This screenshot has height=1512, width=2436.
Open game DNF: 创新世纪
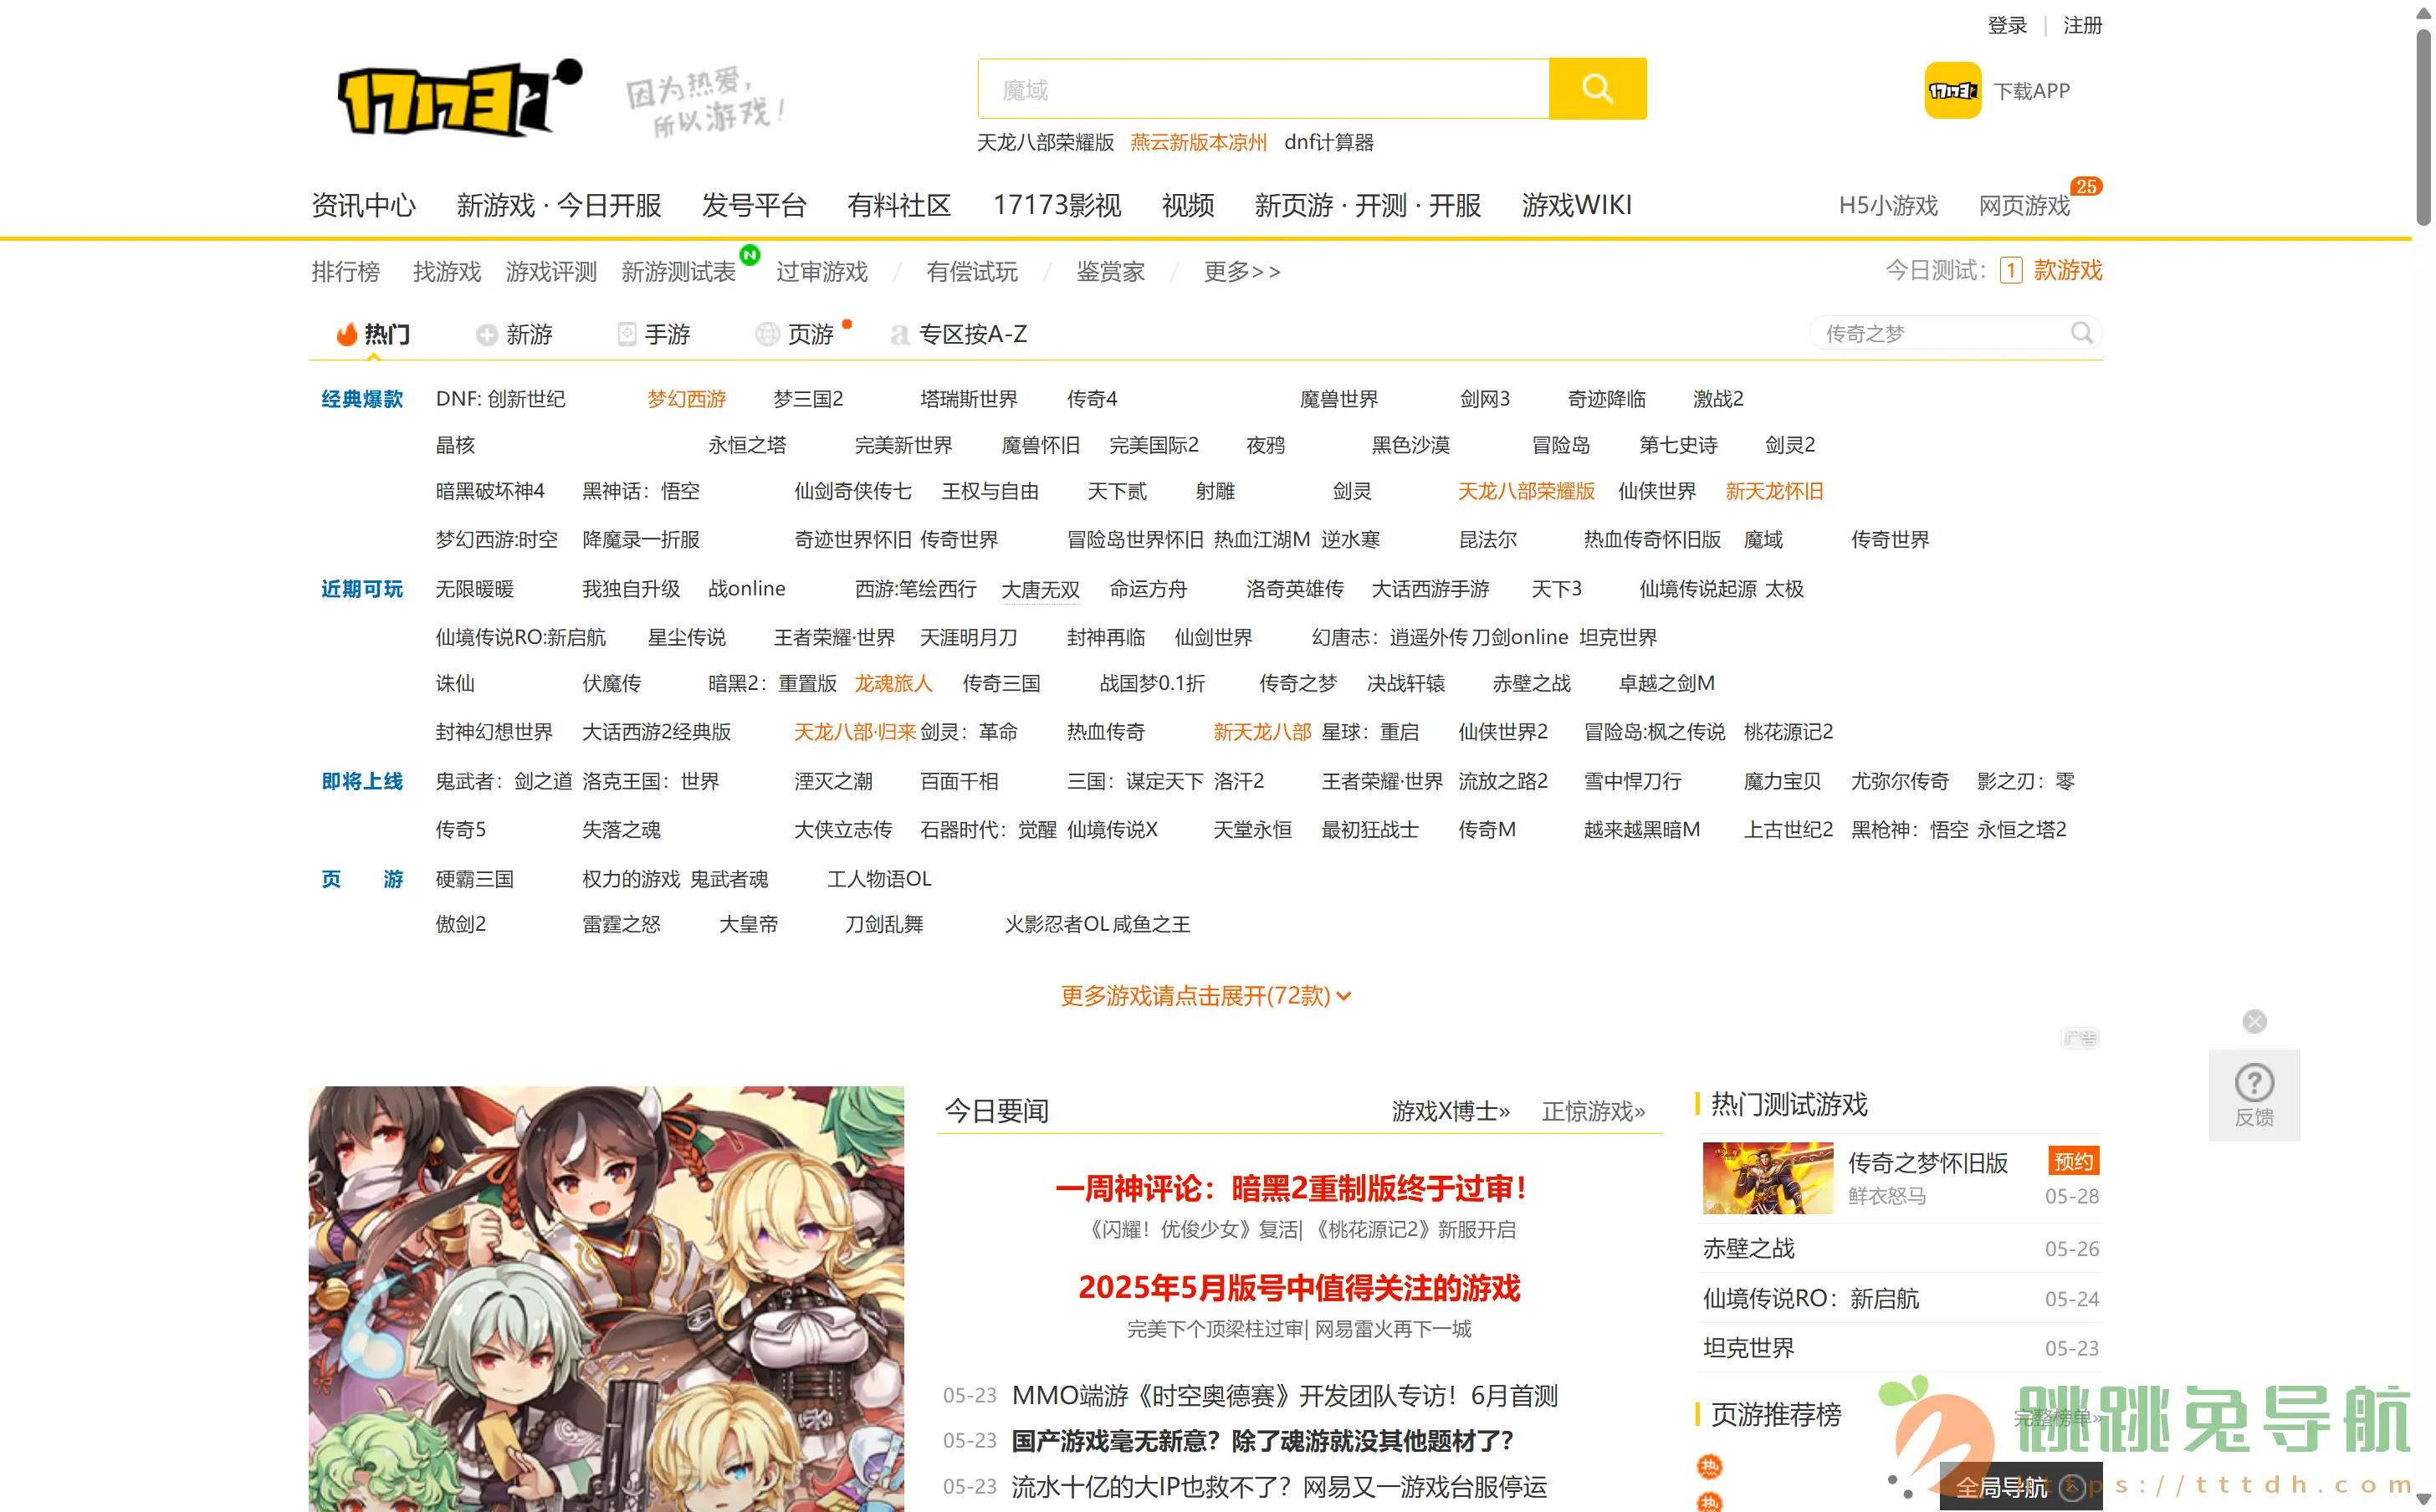point(500,399)
